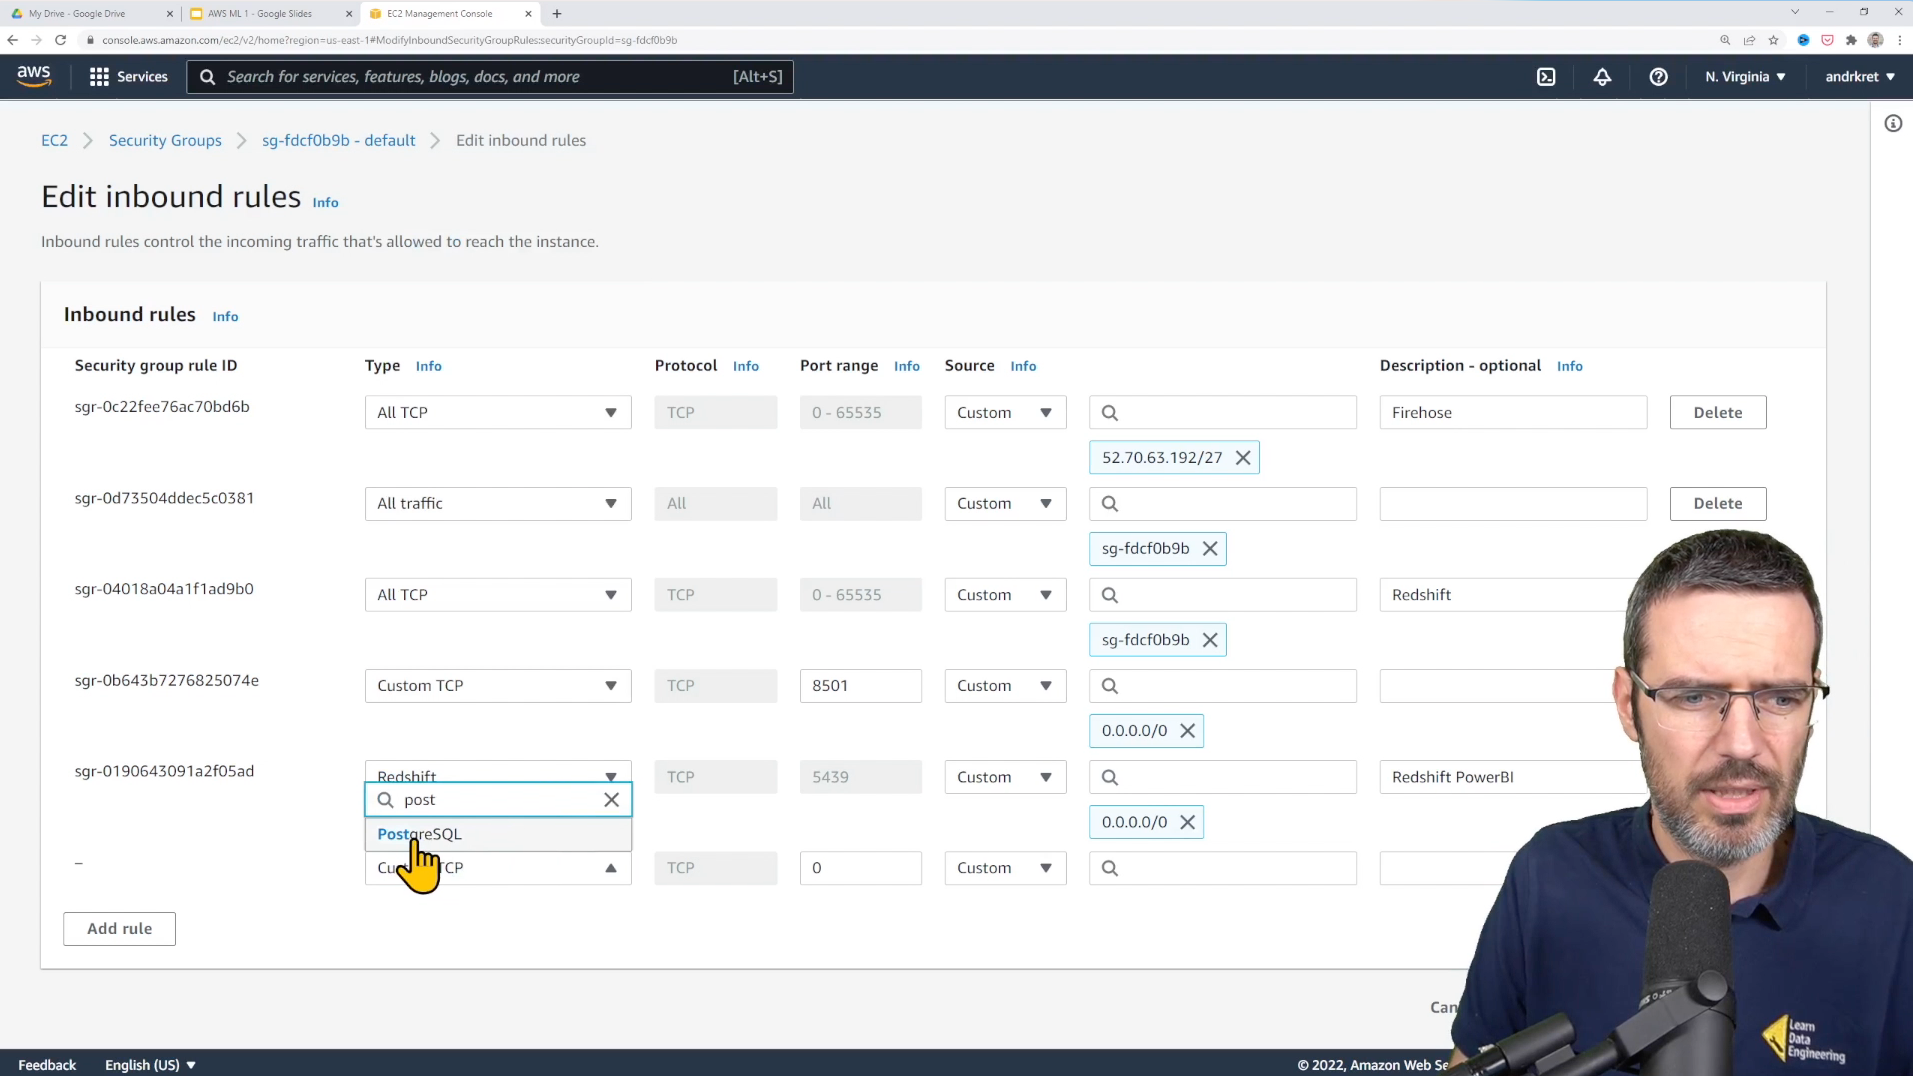Viewport: 1913px width, 1076px height.
Task: Focus the AWS services search bar
Action: coord(490,77)
